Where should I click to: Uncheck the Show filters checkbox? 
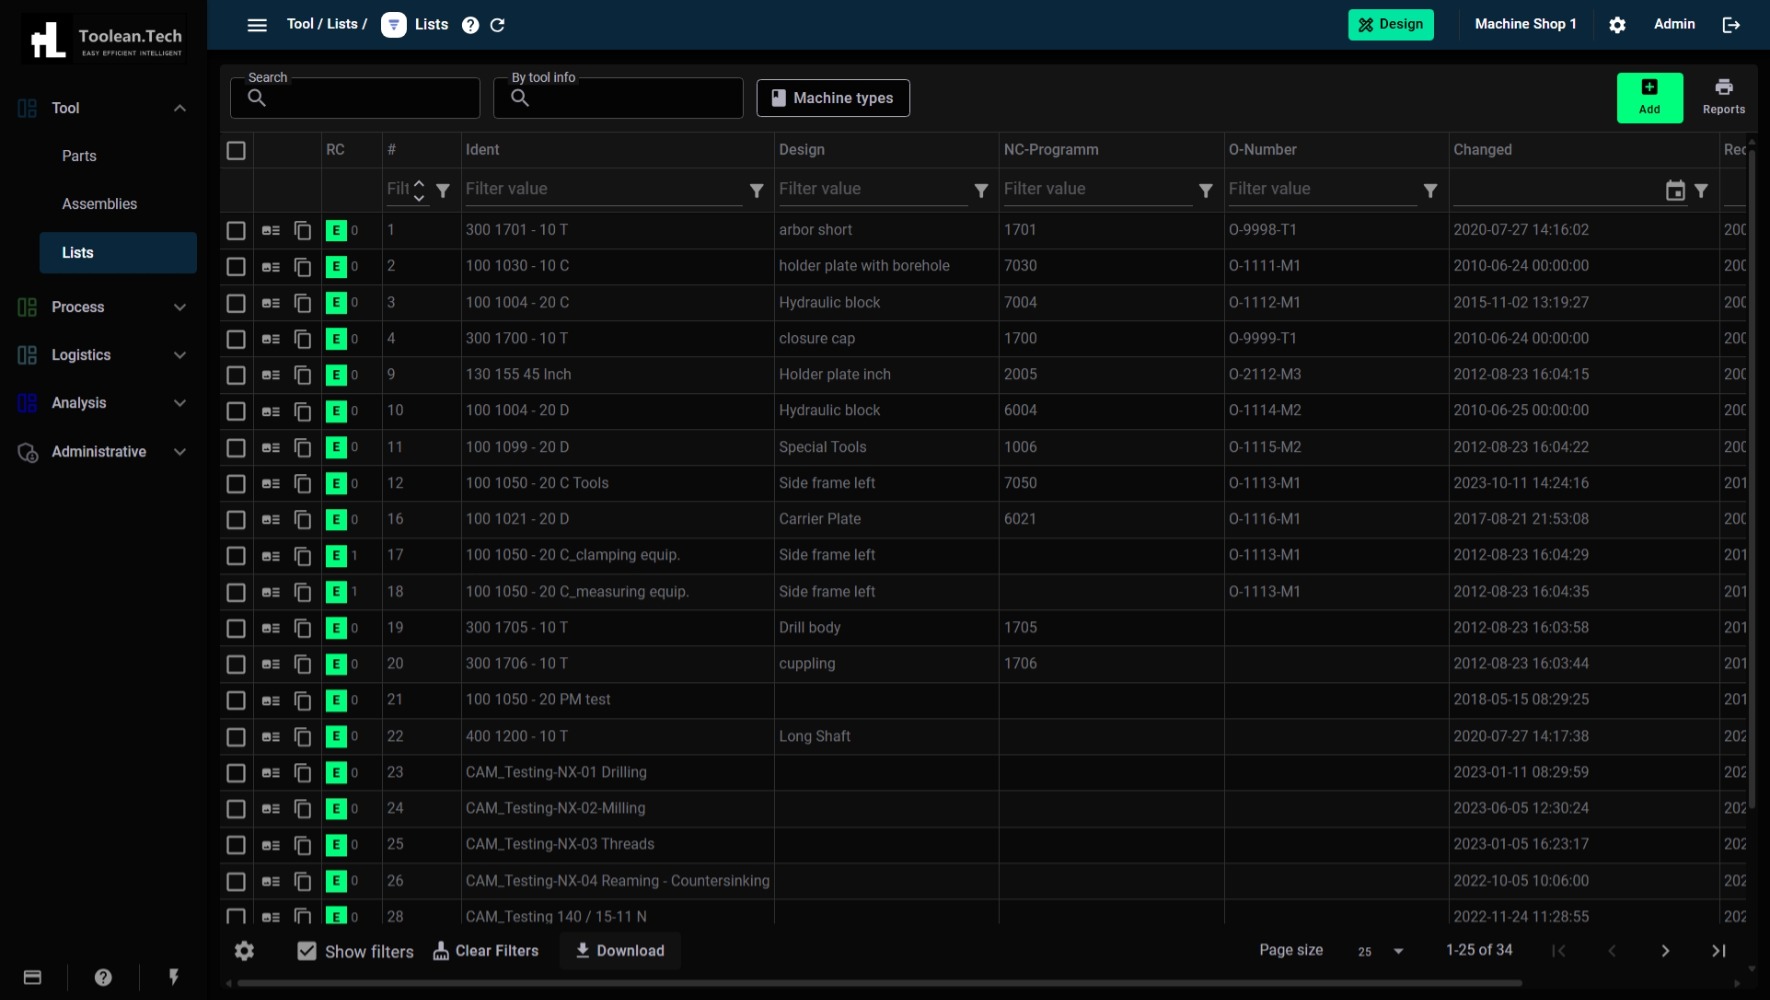[307, 951]
